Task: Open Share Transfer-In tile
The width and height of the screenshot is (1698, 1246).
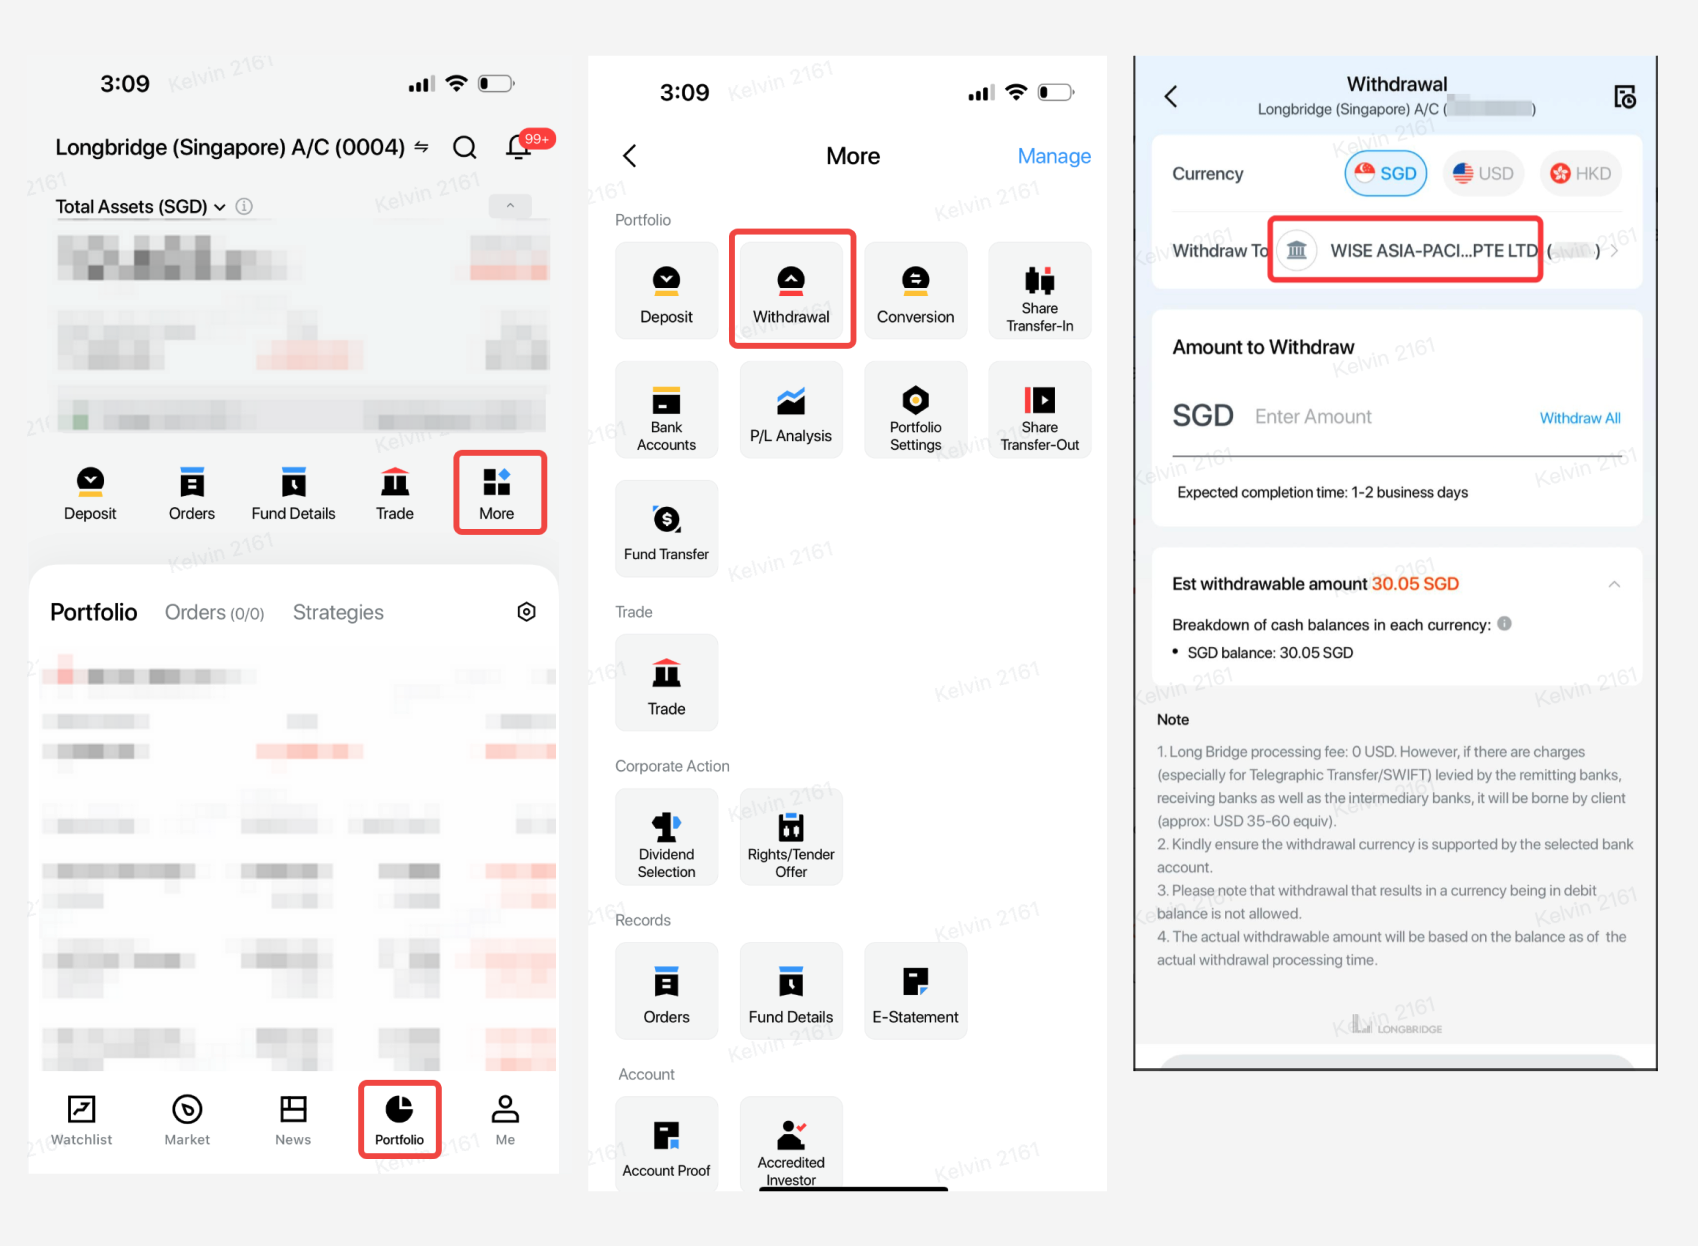Action: coord(1040,290)
